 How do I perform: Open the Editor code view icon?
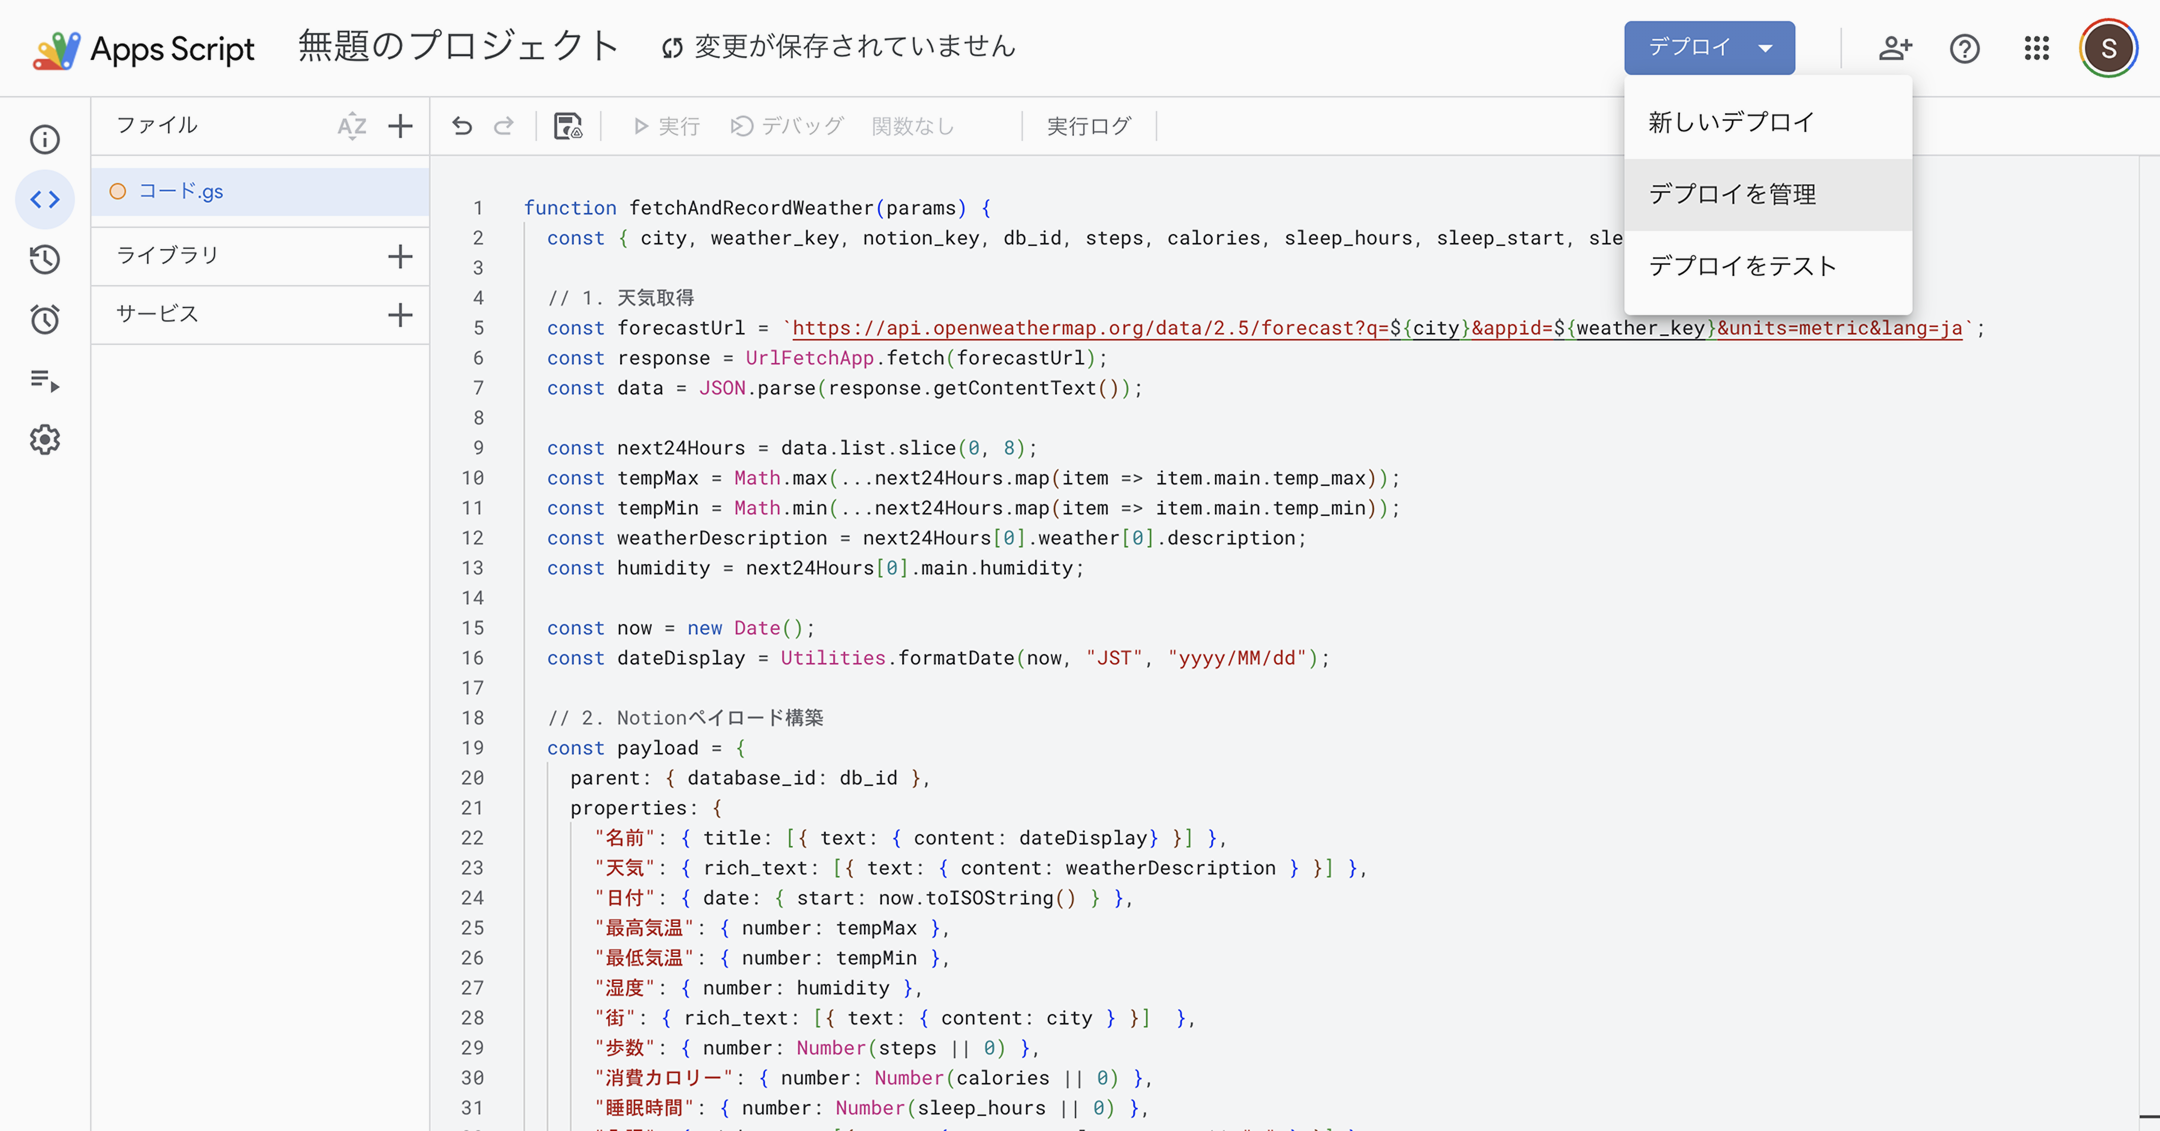click(45, 199)
